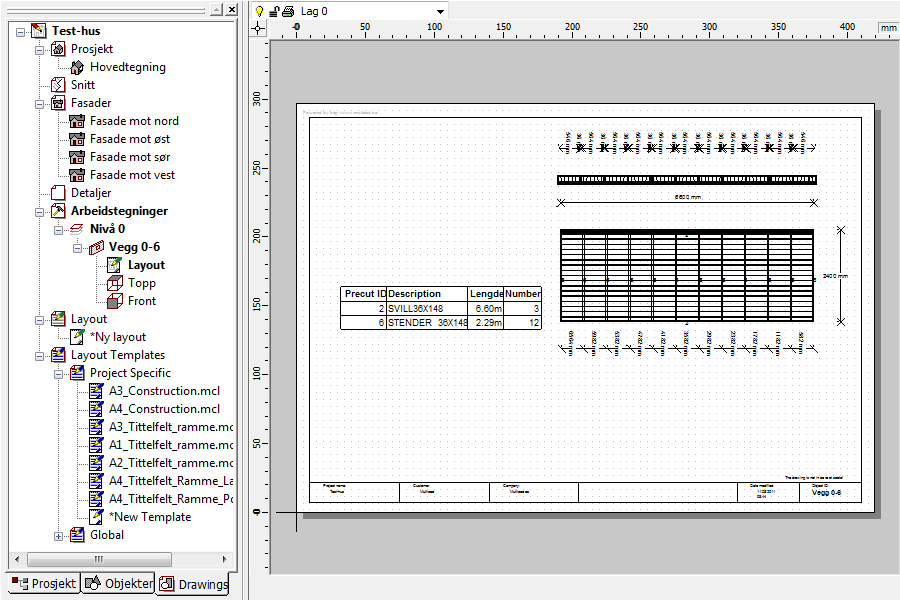Select the A3_Tittelfelt_ramme template
The height and width of the screenshot is (600, 900).
click(171, 427)
